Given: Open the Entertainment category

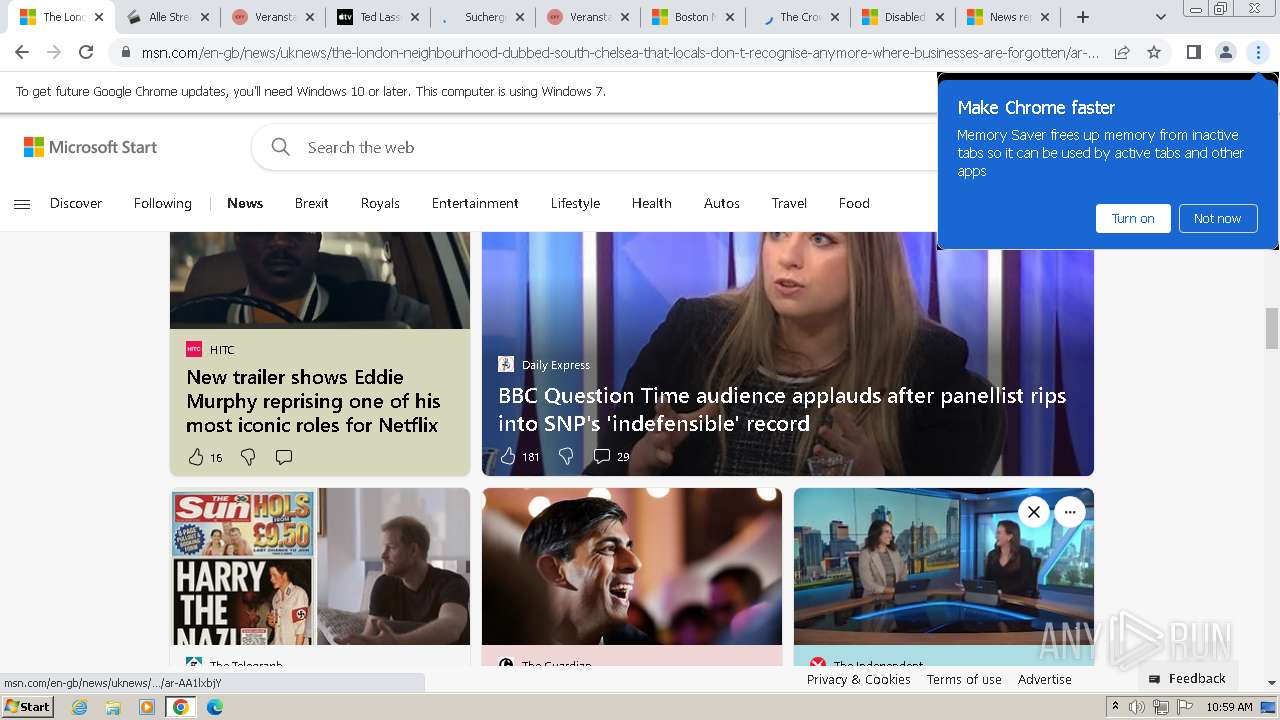Looking at the screenshot, I should [475, 203].
